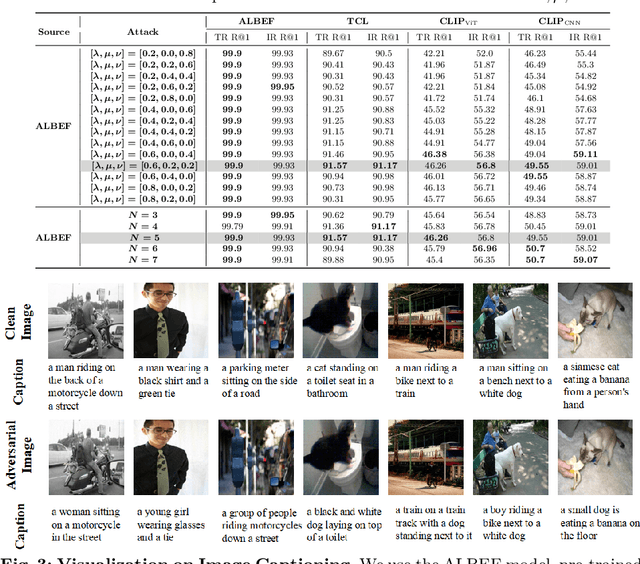Open the clean siamese cat banana image
This screenshot has width=640, height=564.
[592, 320]
